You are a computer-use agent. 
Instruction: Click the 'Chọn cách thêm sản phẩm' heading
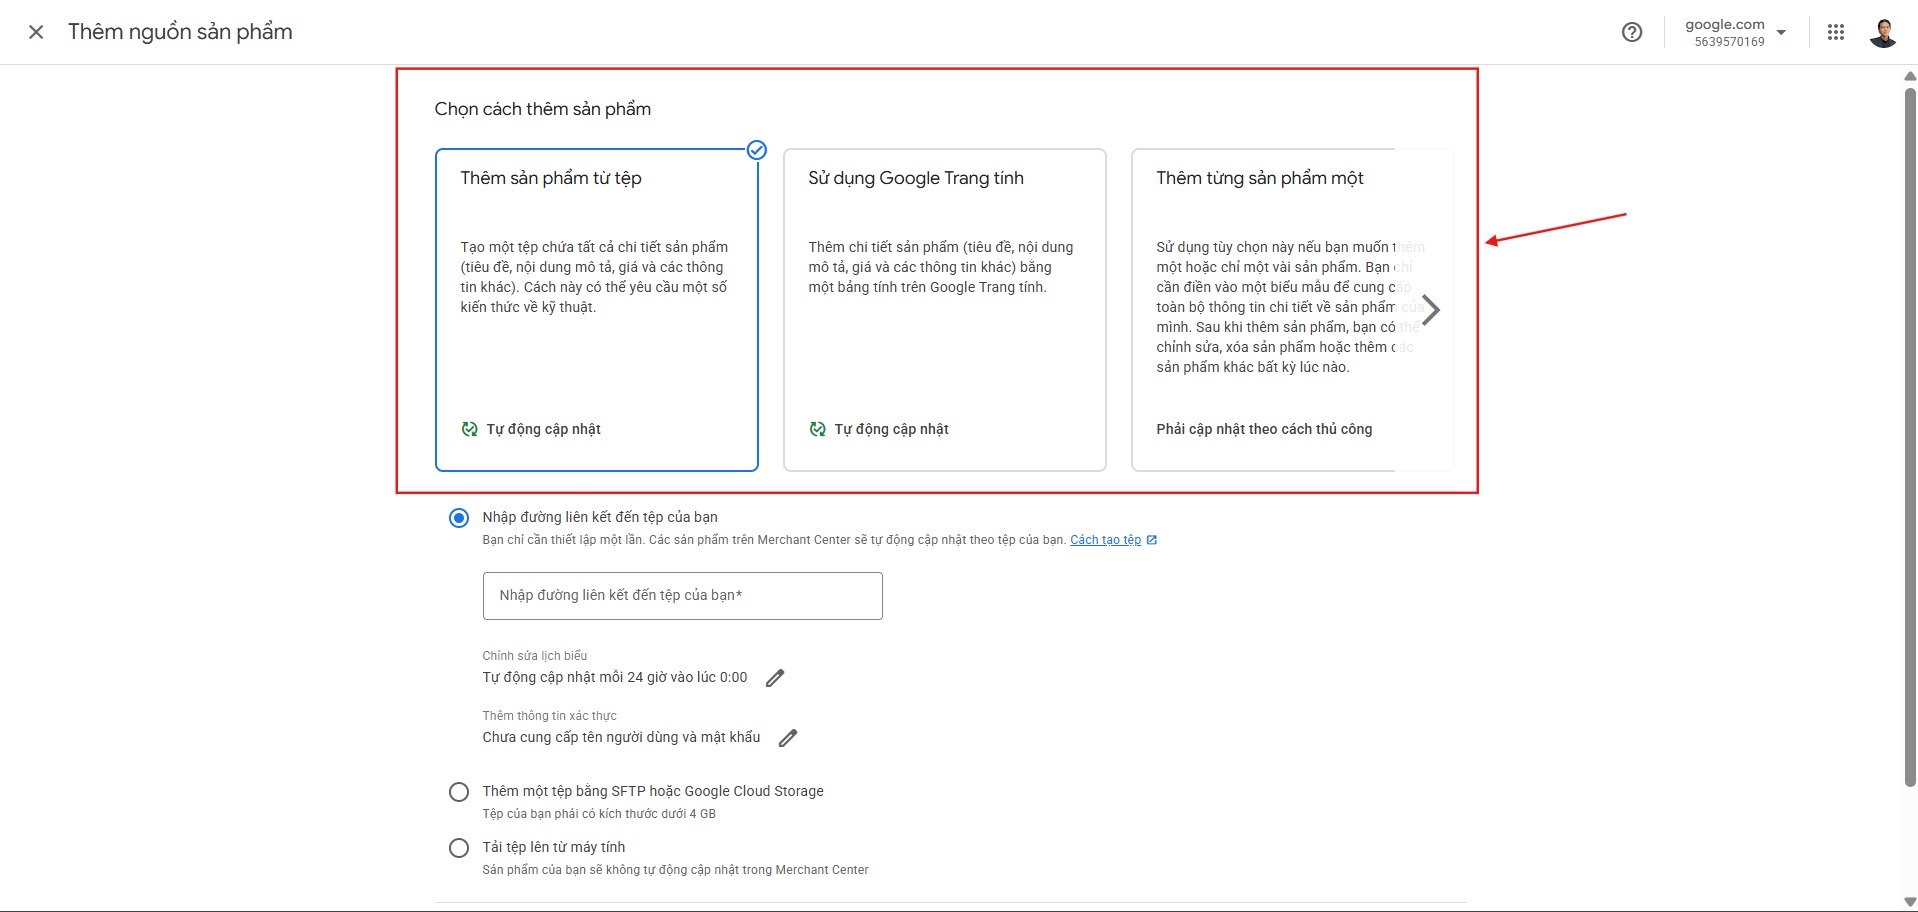(x=543, y=109)
